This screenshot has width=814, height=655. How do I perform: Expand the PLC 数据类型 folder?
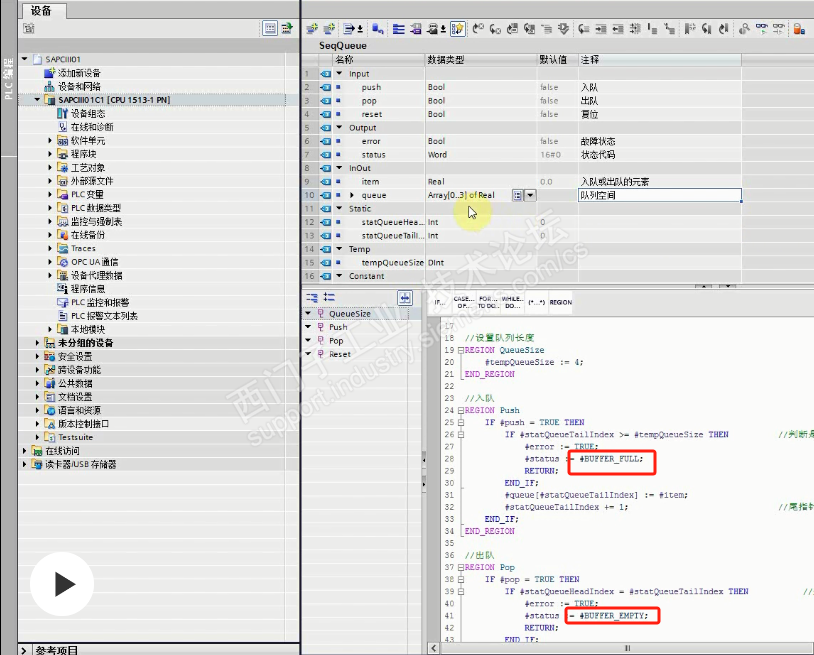tap(50, 208)
